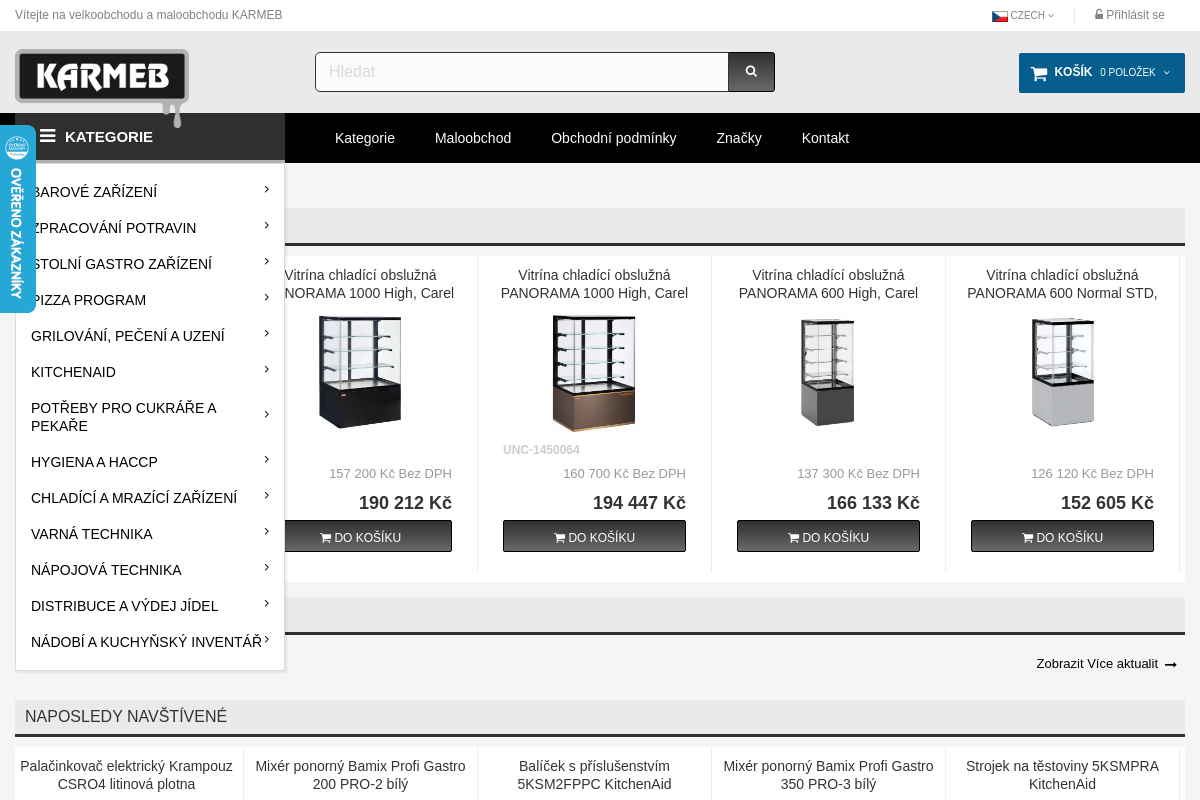The height and width of the screenshot is (800, 1200).
Task: Open Bamix Profi Gastro 350 PRO-3 link
Action: 828,775
